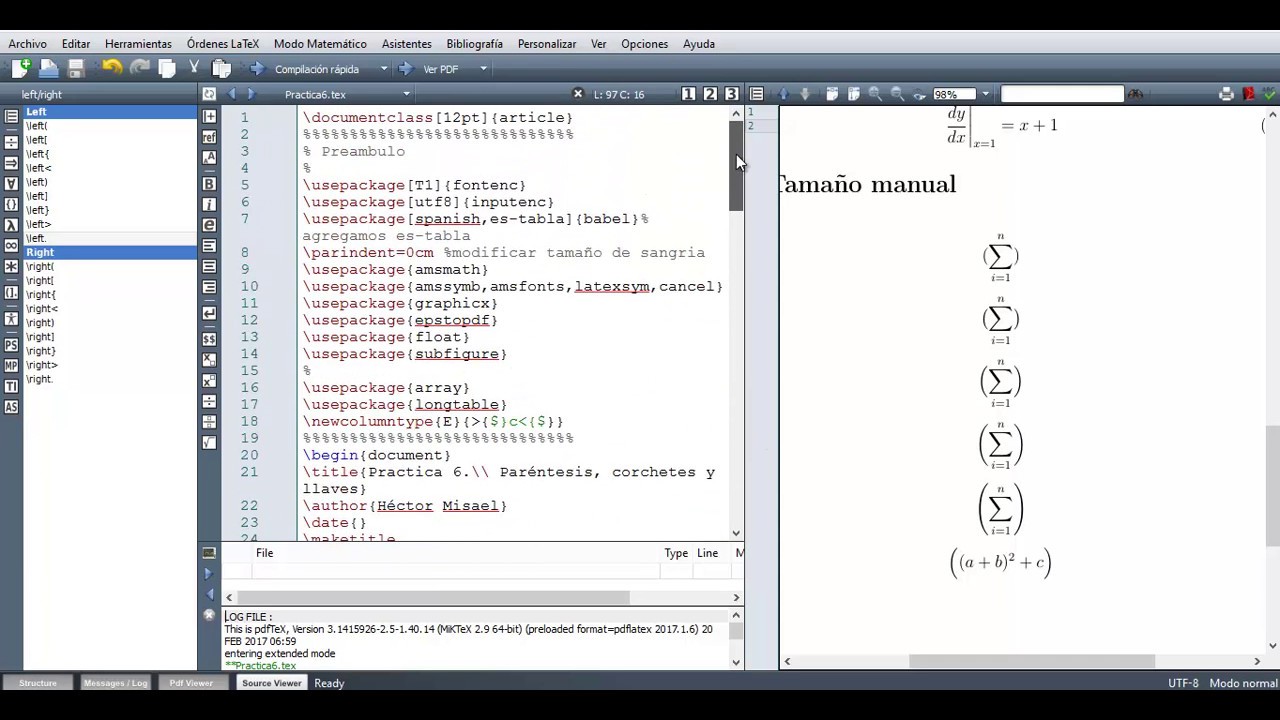Toggle the Source Viewer panel button
1280x720 pixels.
coord(271,683)
